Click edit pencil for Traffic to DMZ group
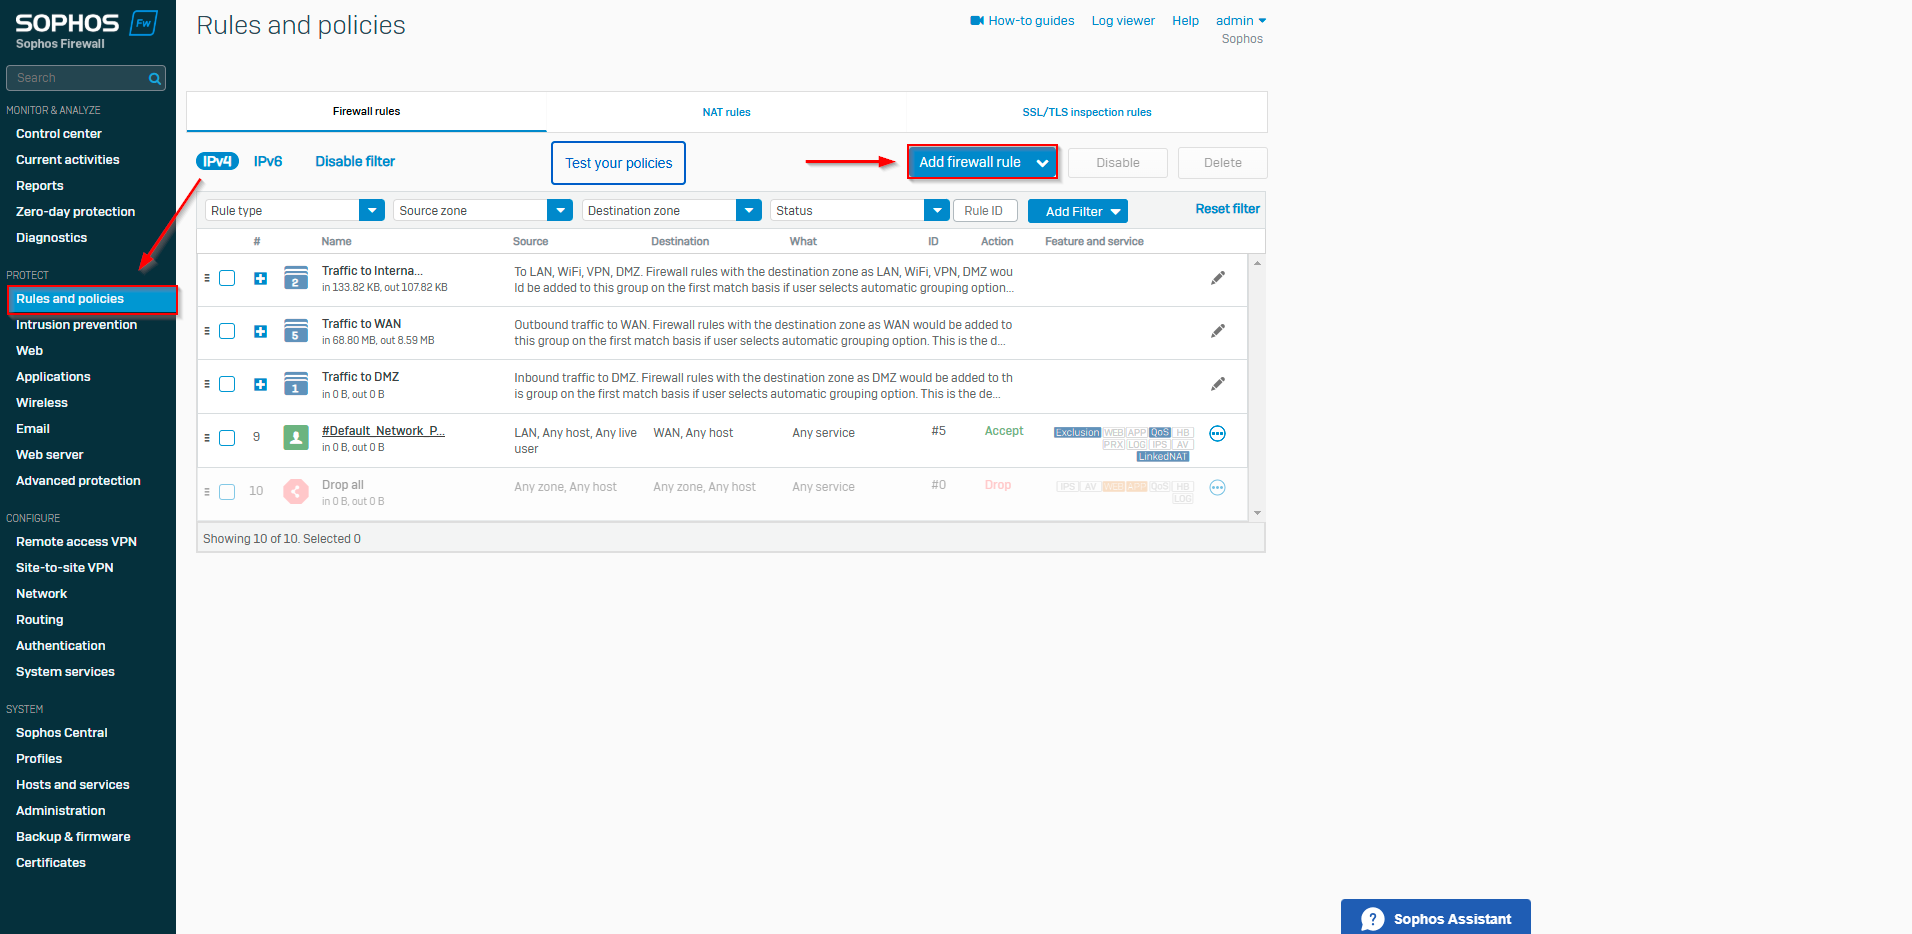Screen dimensions: 1912x934 coord(1218,384)
